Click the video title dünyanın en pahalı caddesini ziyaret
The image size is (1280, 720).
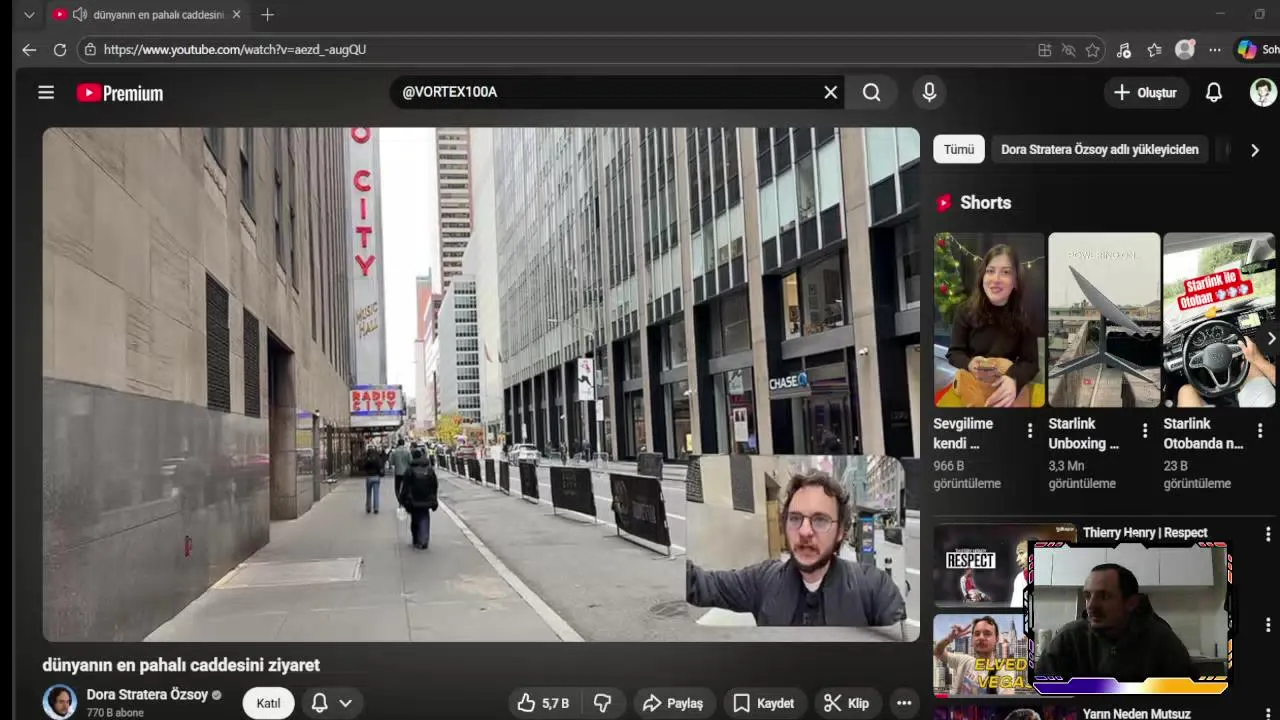coord(181,665)
